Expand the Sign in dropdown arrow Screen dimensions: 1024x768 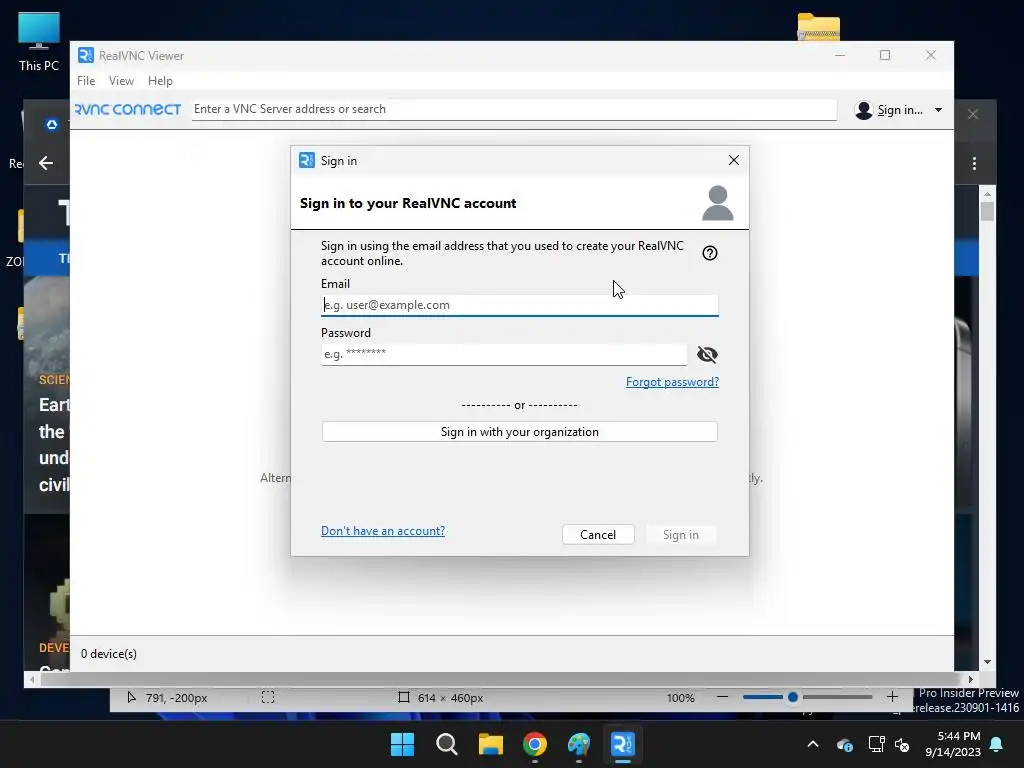click(938, 110)
